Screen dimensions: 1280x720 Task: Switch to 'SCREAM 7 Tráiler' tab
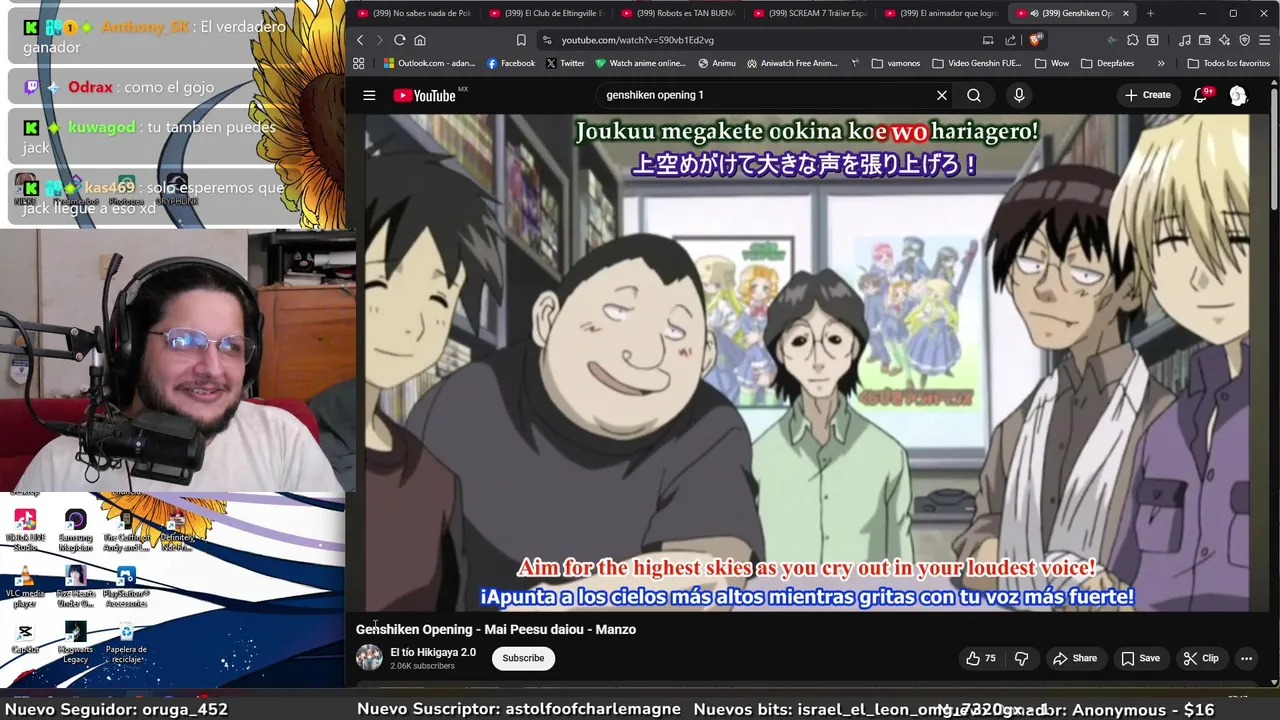coord(810,13)
